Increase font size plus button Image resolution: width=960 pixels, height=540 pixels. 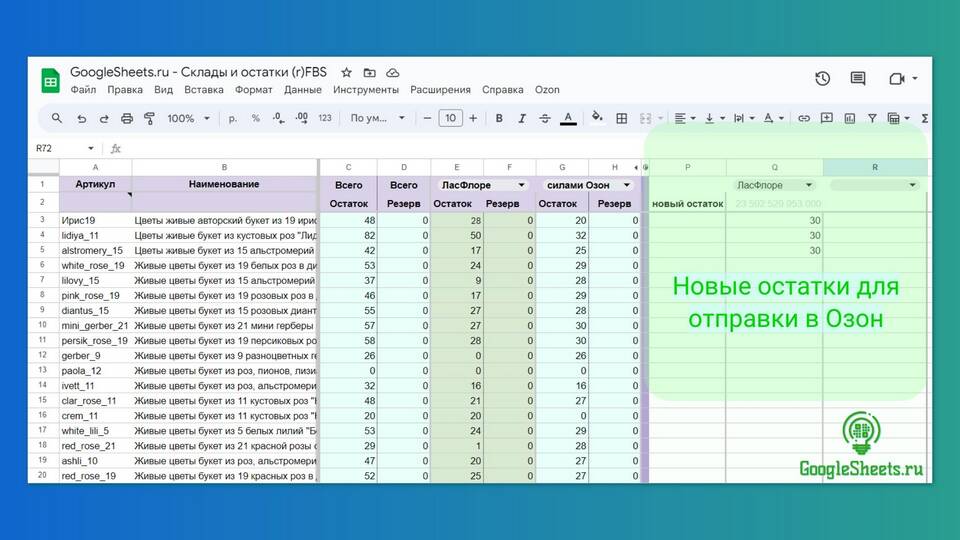[473, 118]
